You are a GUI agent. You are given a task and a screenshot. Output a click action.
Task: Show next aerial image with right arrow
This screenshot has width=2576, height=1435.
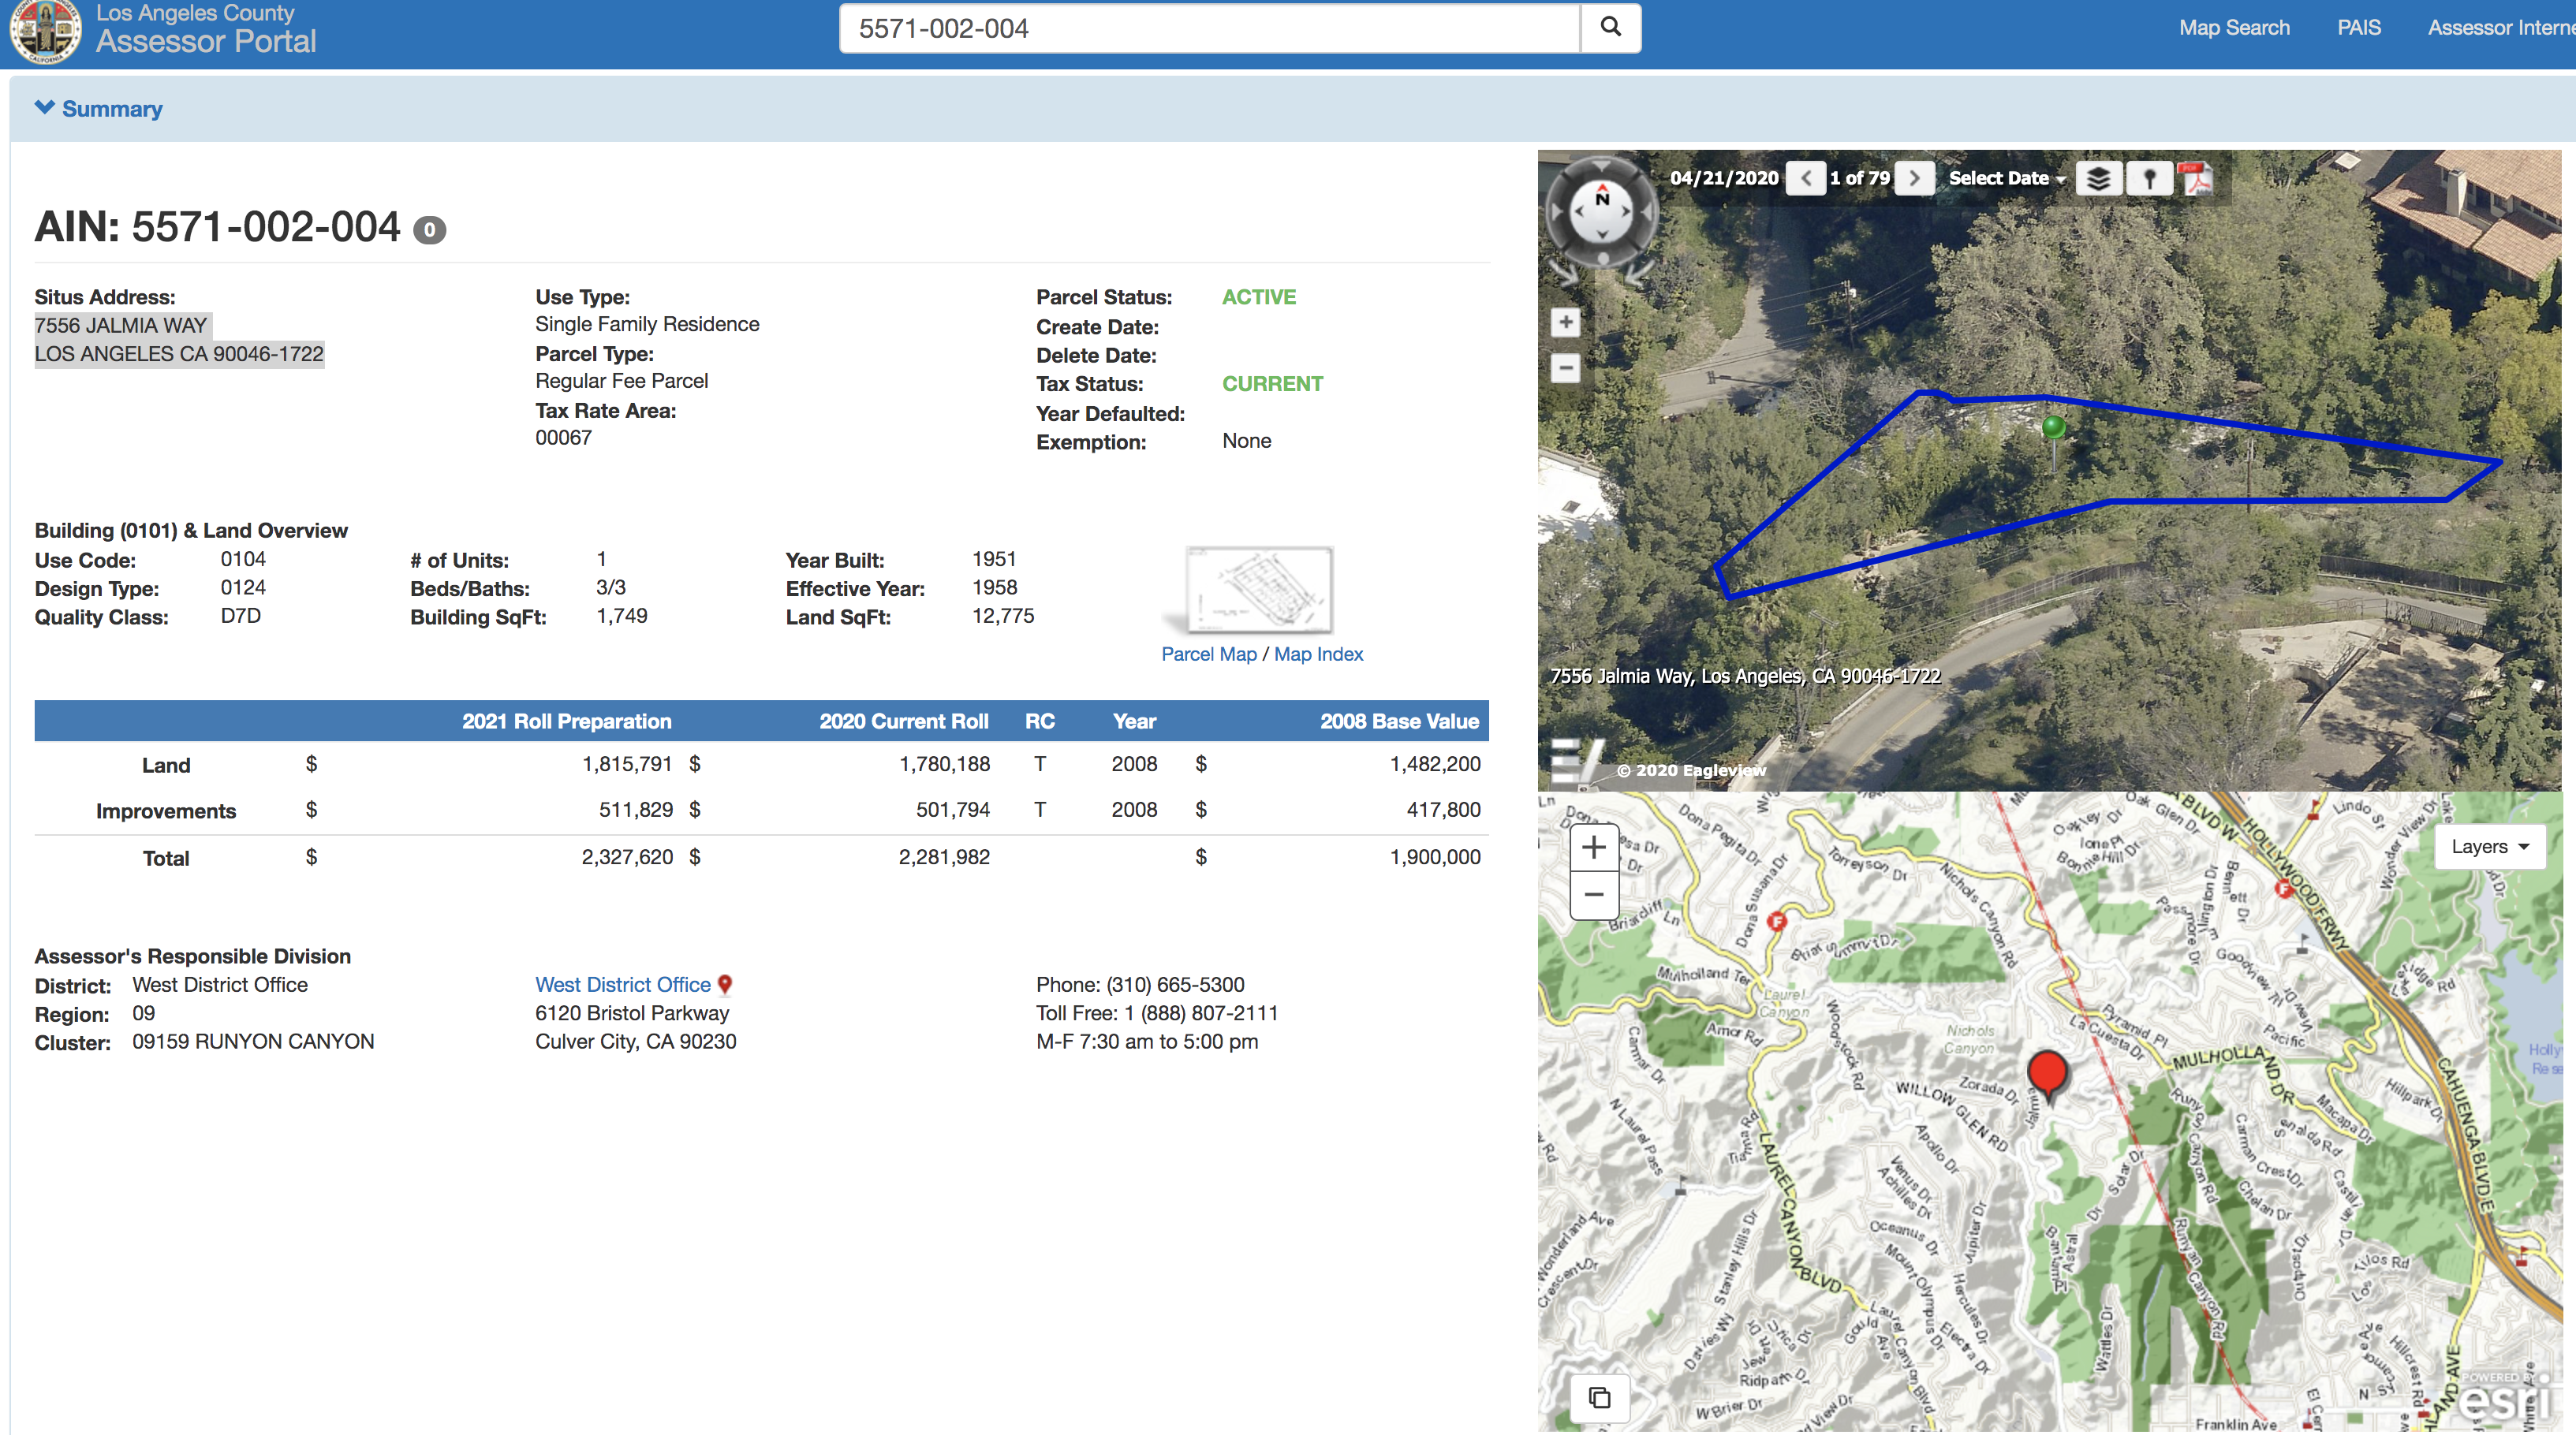point(1914,178)
